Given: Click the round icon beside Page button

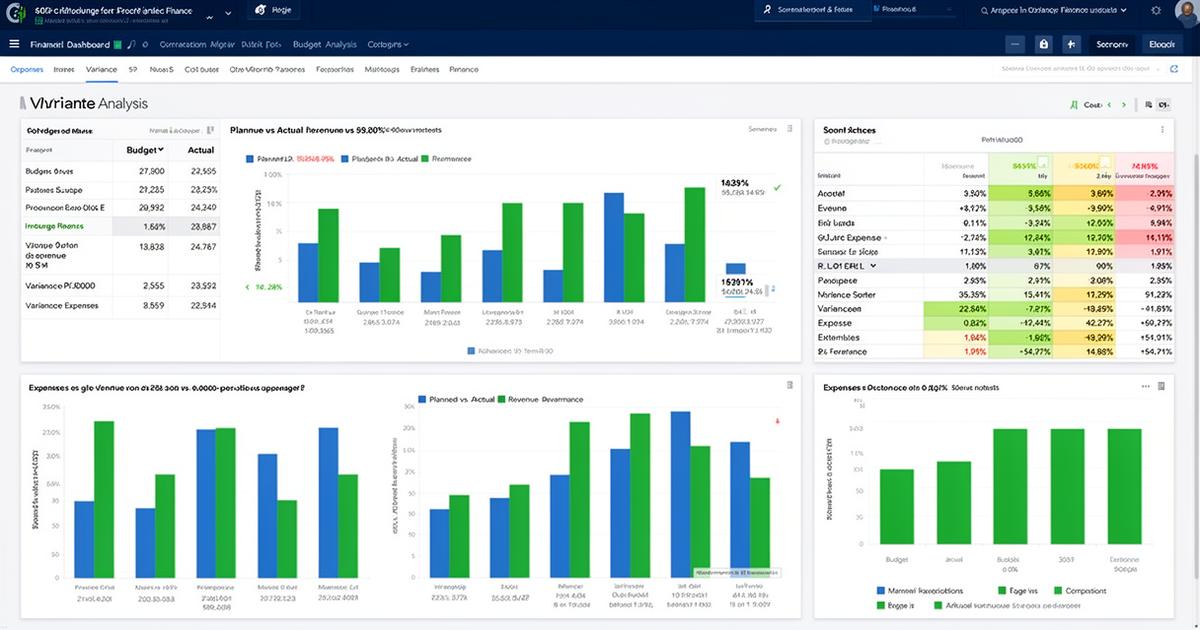Looking at the screenshot, I should click(x=261, y=9).
